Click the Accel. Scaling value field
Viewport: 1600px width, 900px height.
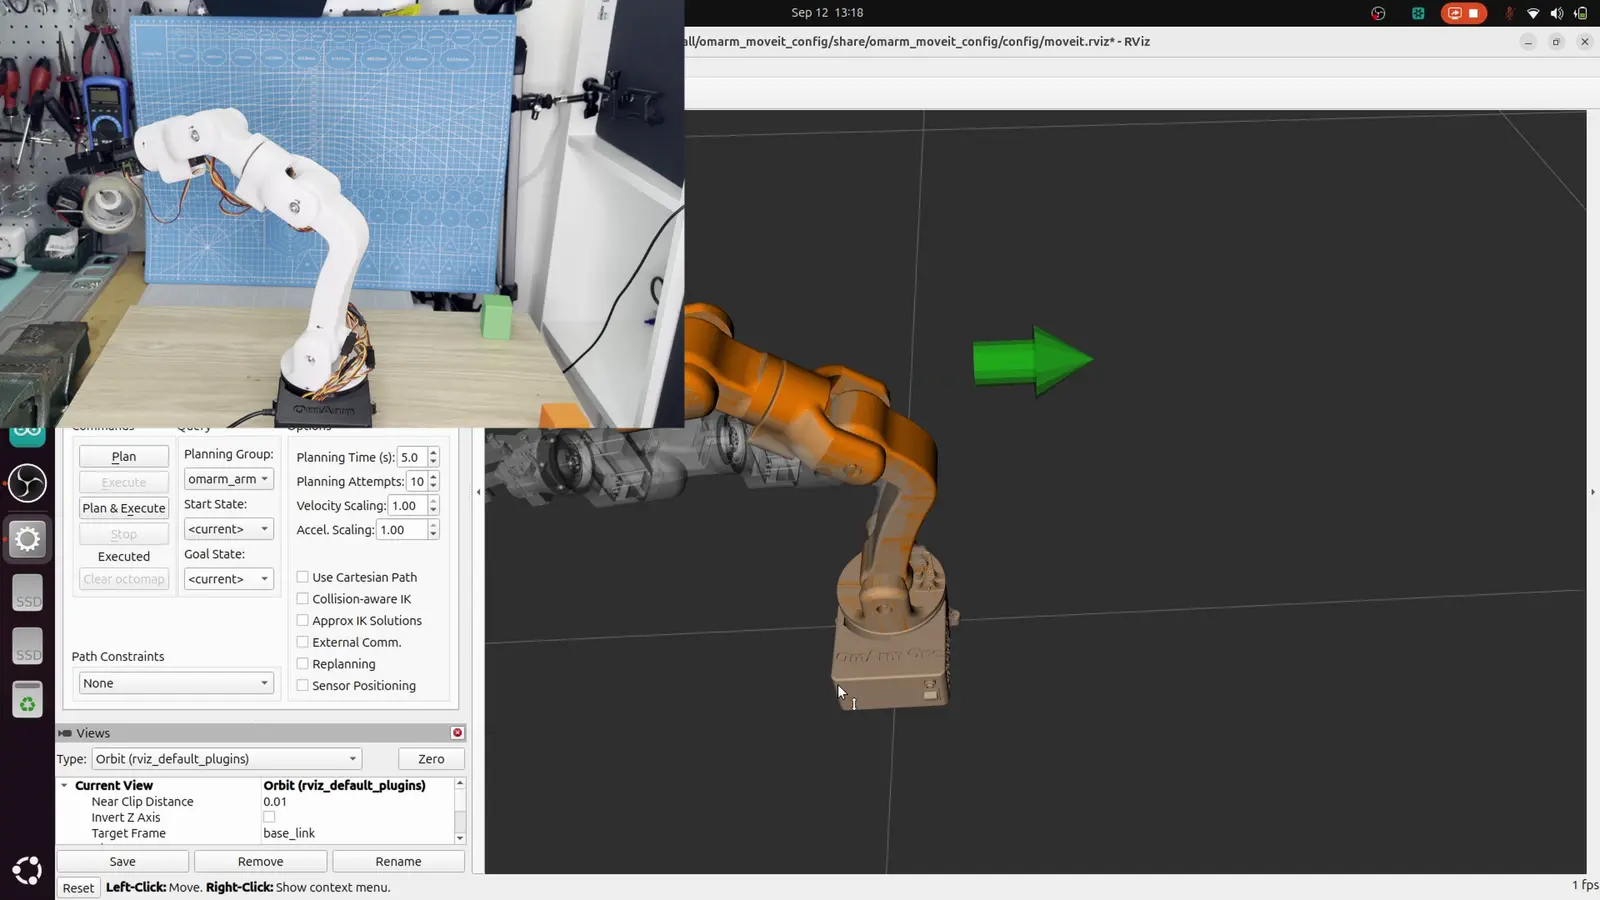click(x=401, y=530)
